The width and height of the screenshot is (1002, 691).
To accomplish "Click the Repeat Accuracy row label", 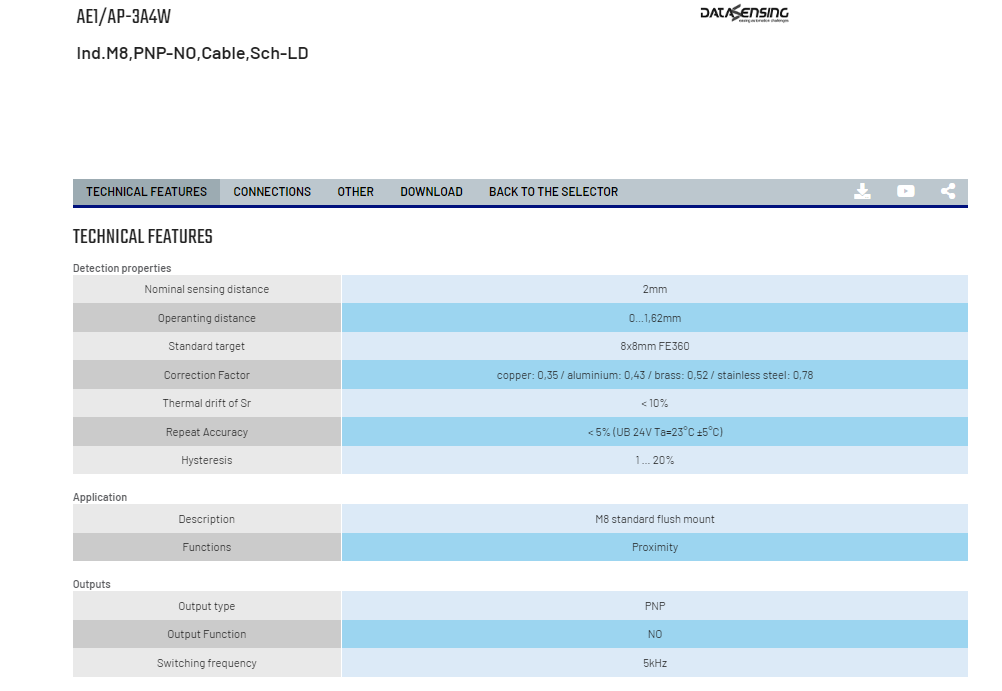I will [x=206, y=432].
